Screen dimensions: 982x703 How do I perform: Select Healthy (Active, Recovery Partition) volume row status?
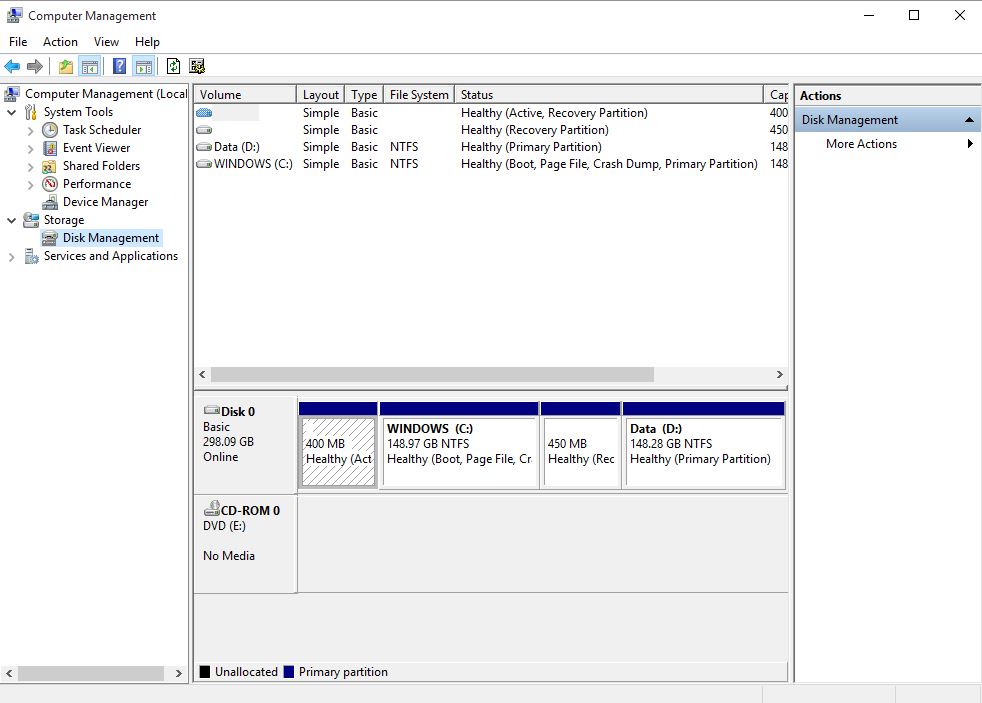[x=554, y=113]
